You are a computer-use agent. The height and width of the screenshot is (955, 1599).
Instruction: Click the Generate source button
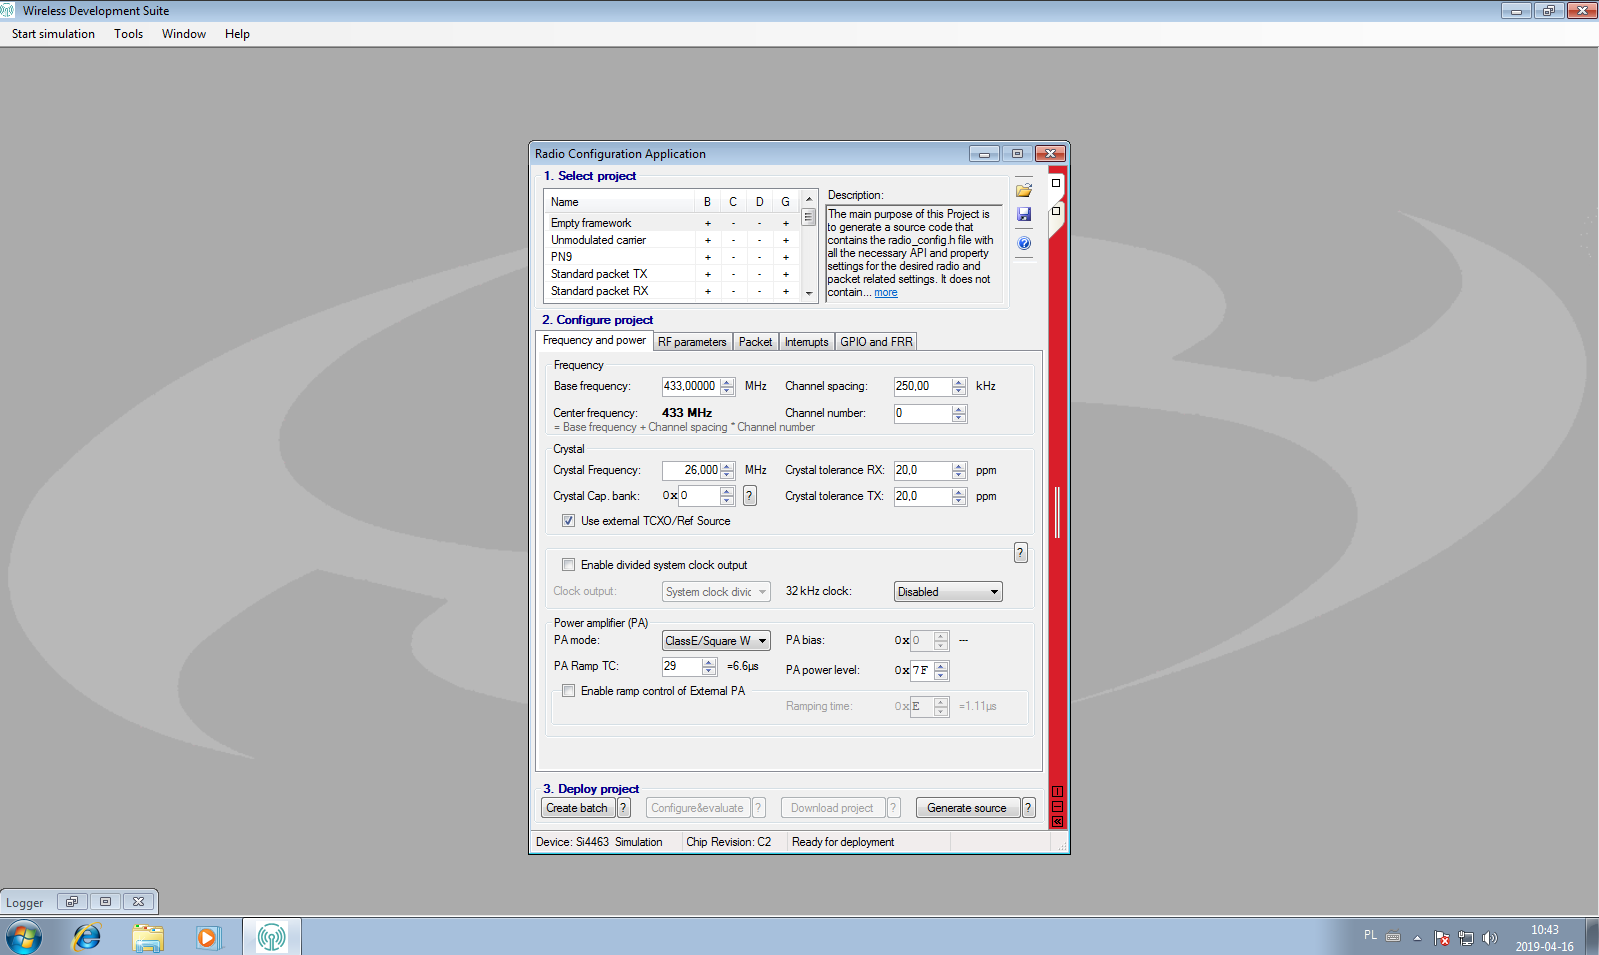[967, 808]
